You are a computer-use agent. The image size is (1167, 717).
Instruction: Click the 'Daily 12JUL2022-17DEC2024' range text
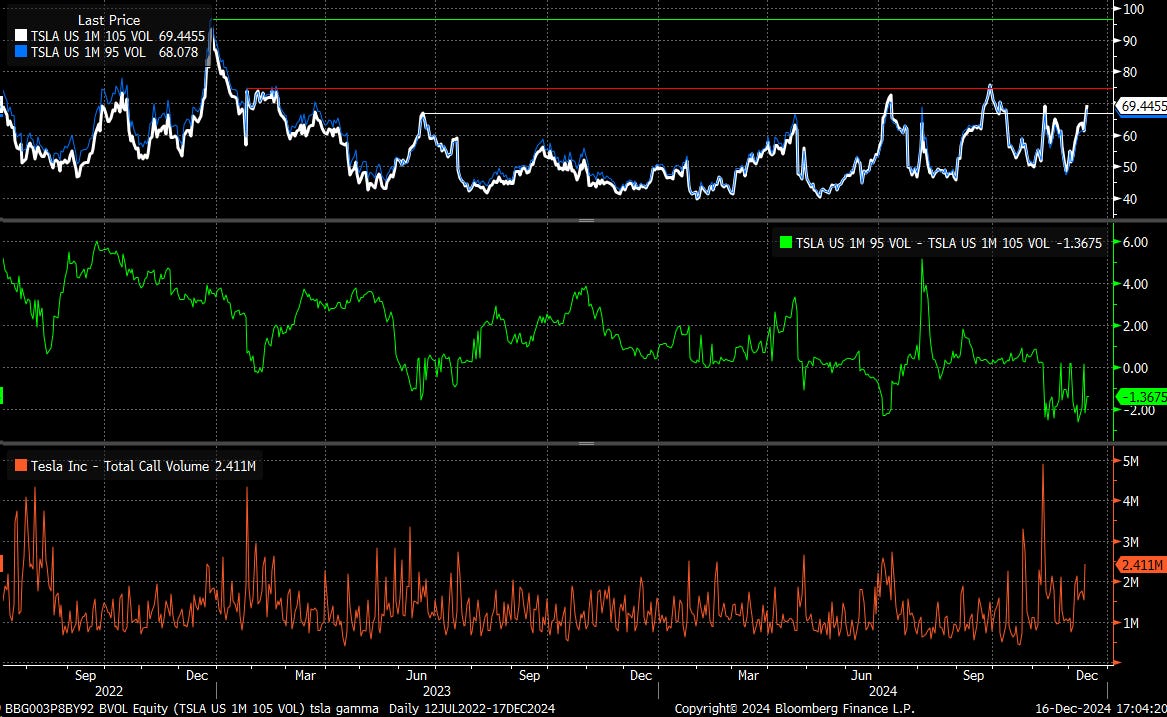(470, 709)
